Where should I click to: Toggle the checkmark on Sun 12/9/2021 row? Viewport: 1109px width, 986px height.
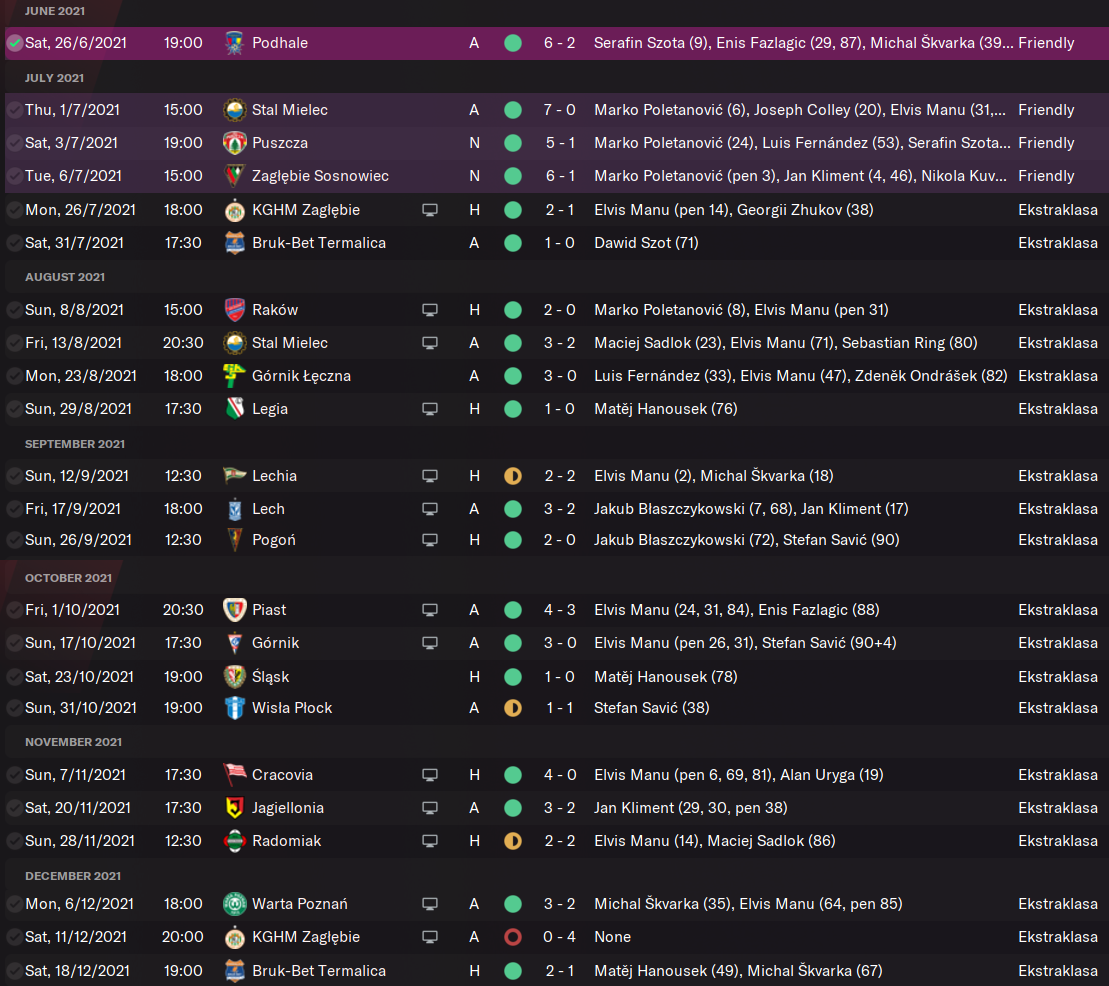(x=14, y=476)
